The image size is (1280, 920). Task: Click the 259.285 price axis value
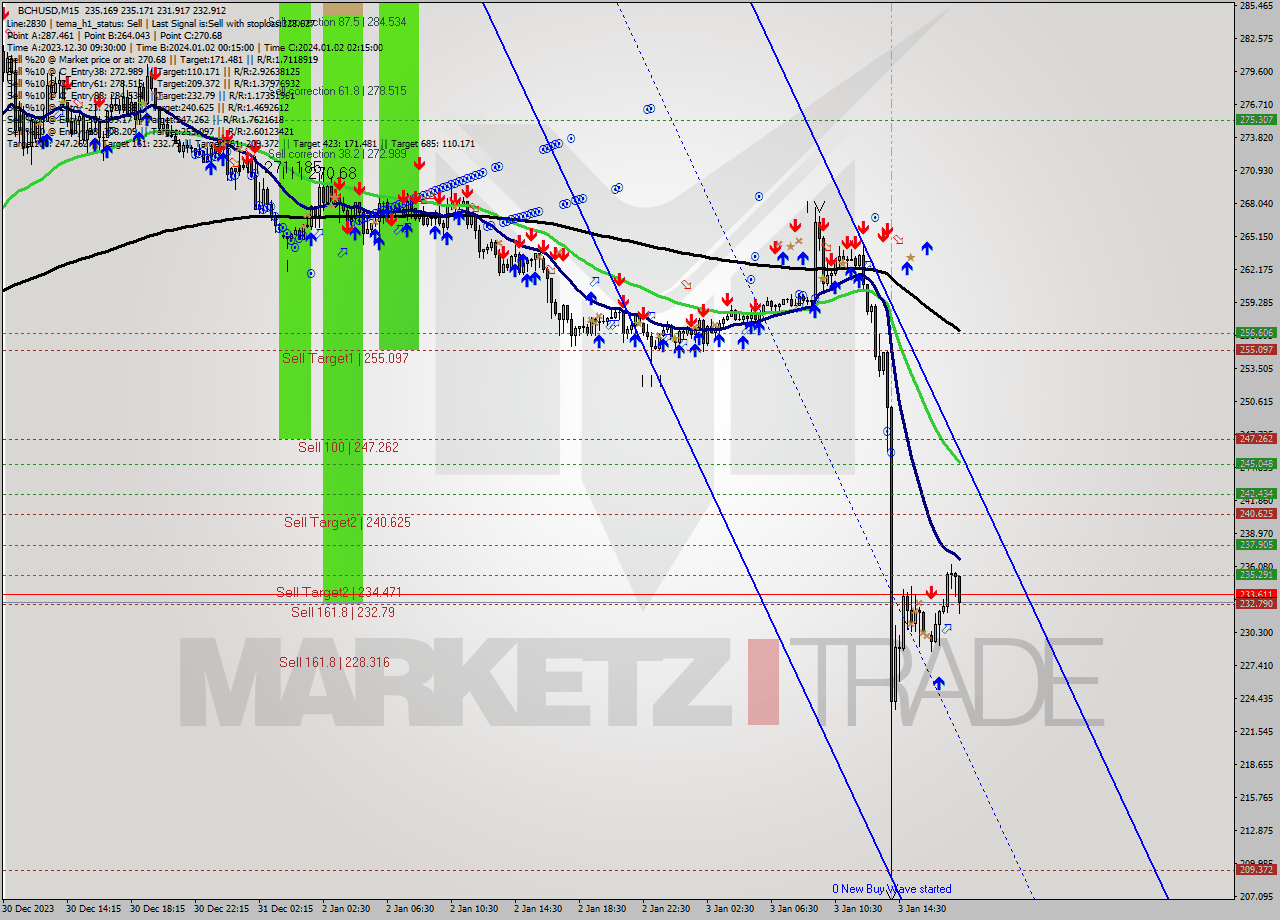tap(1256, 303)
